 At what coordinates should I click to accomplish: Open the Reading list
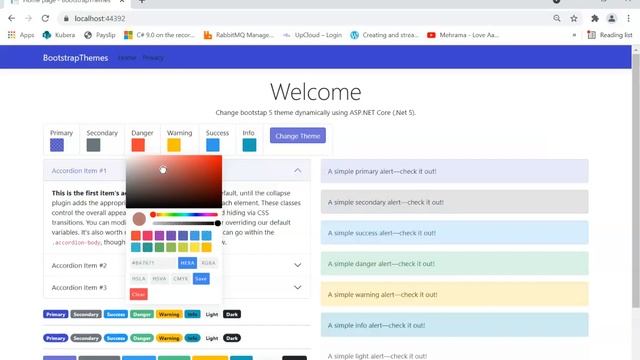(x=610, y=35)
